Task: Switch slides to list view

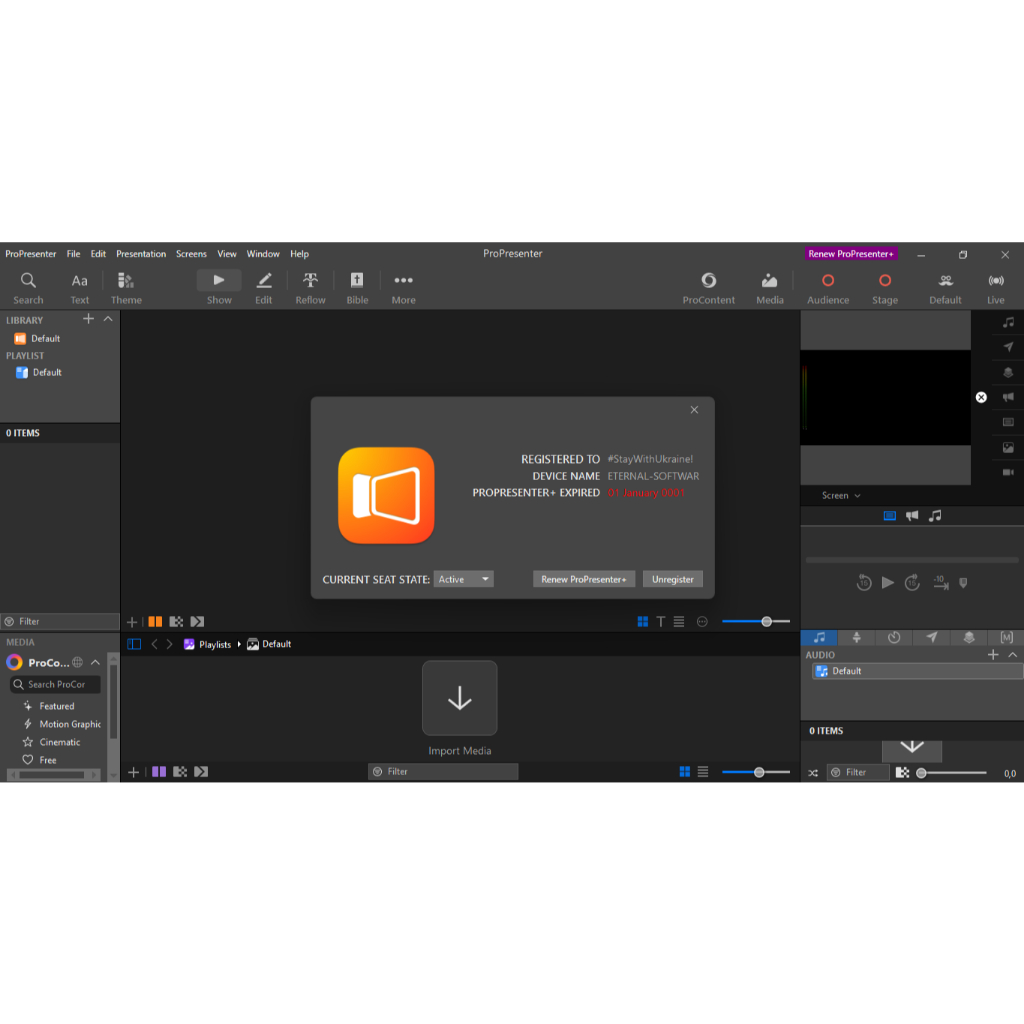Action: pos(679,622)
